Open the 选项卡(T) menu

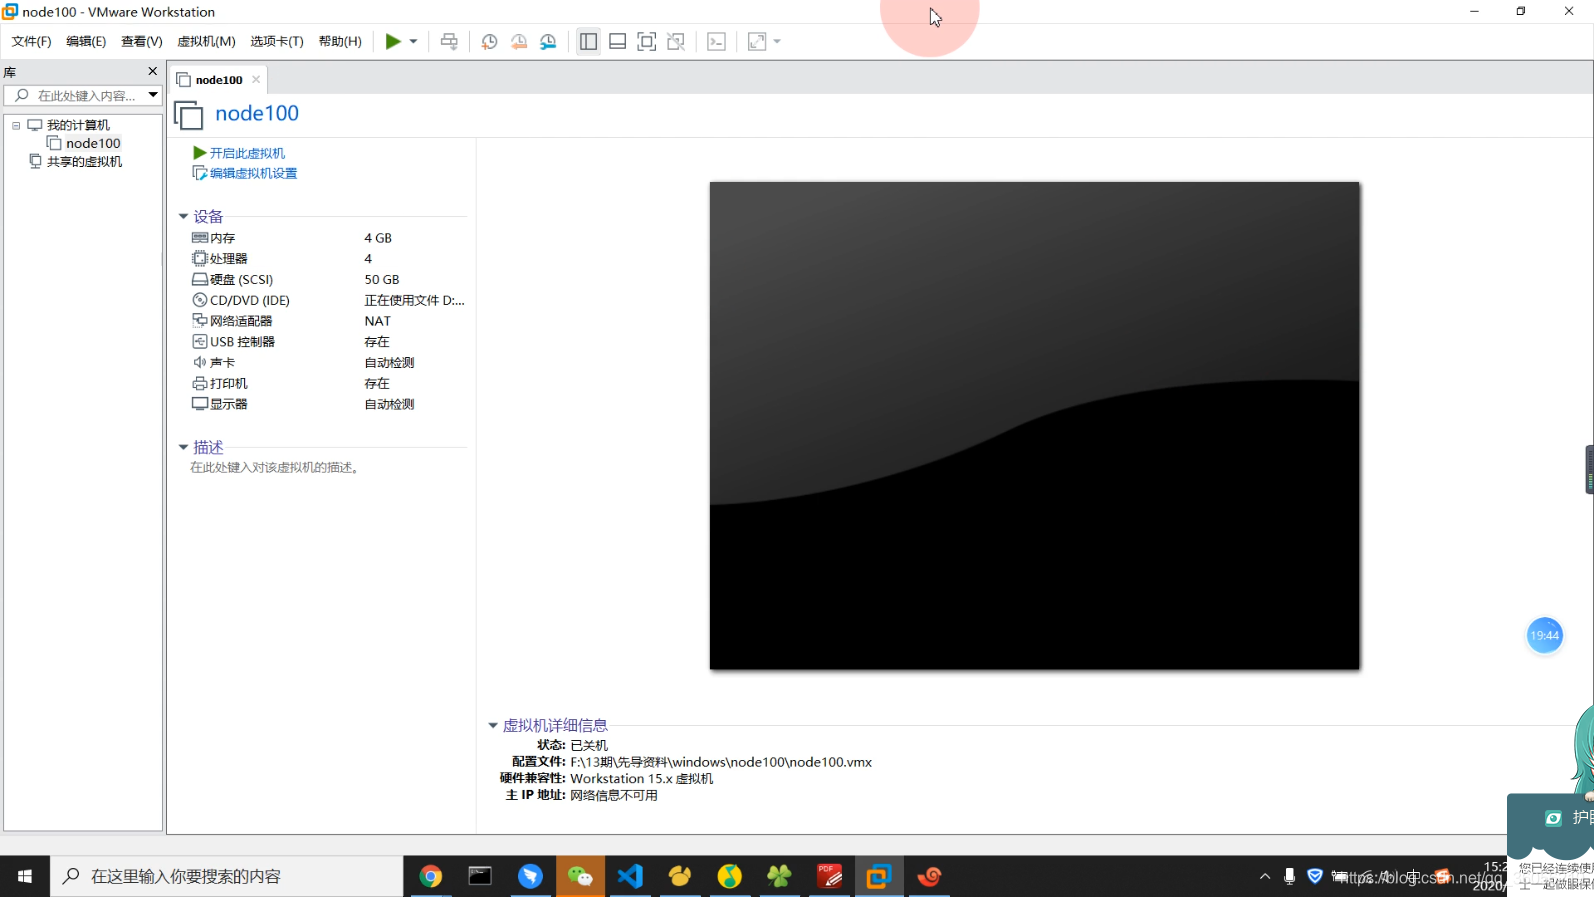click(277, 41)
